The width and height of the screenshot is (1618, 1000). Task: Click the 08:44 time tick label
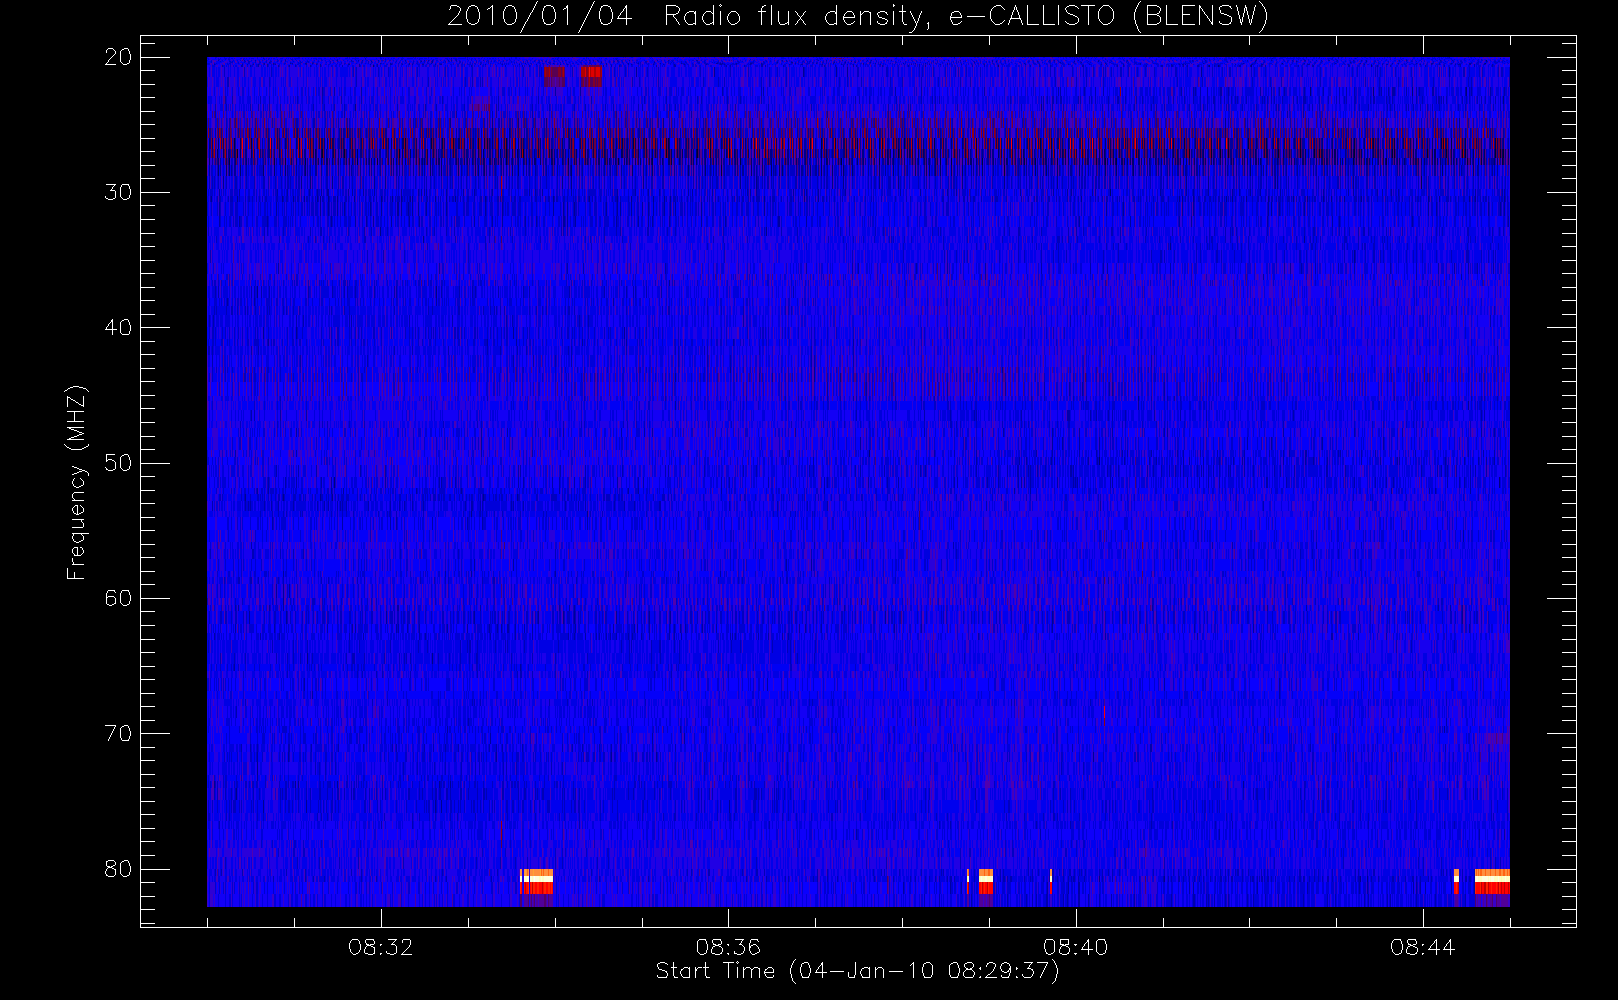pos(1422,947)
